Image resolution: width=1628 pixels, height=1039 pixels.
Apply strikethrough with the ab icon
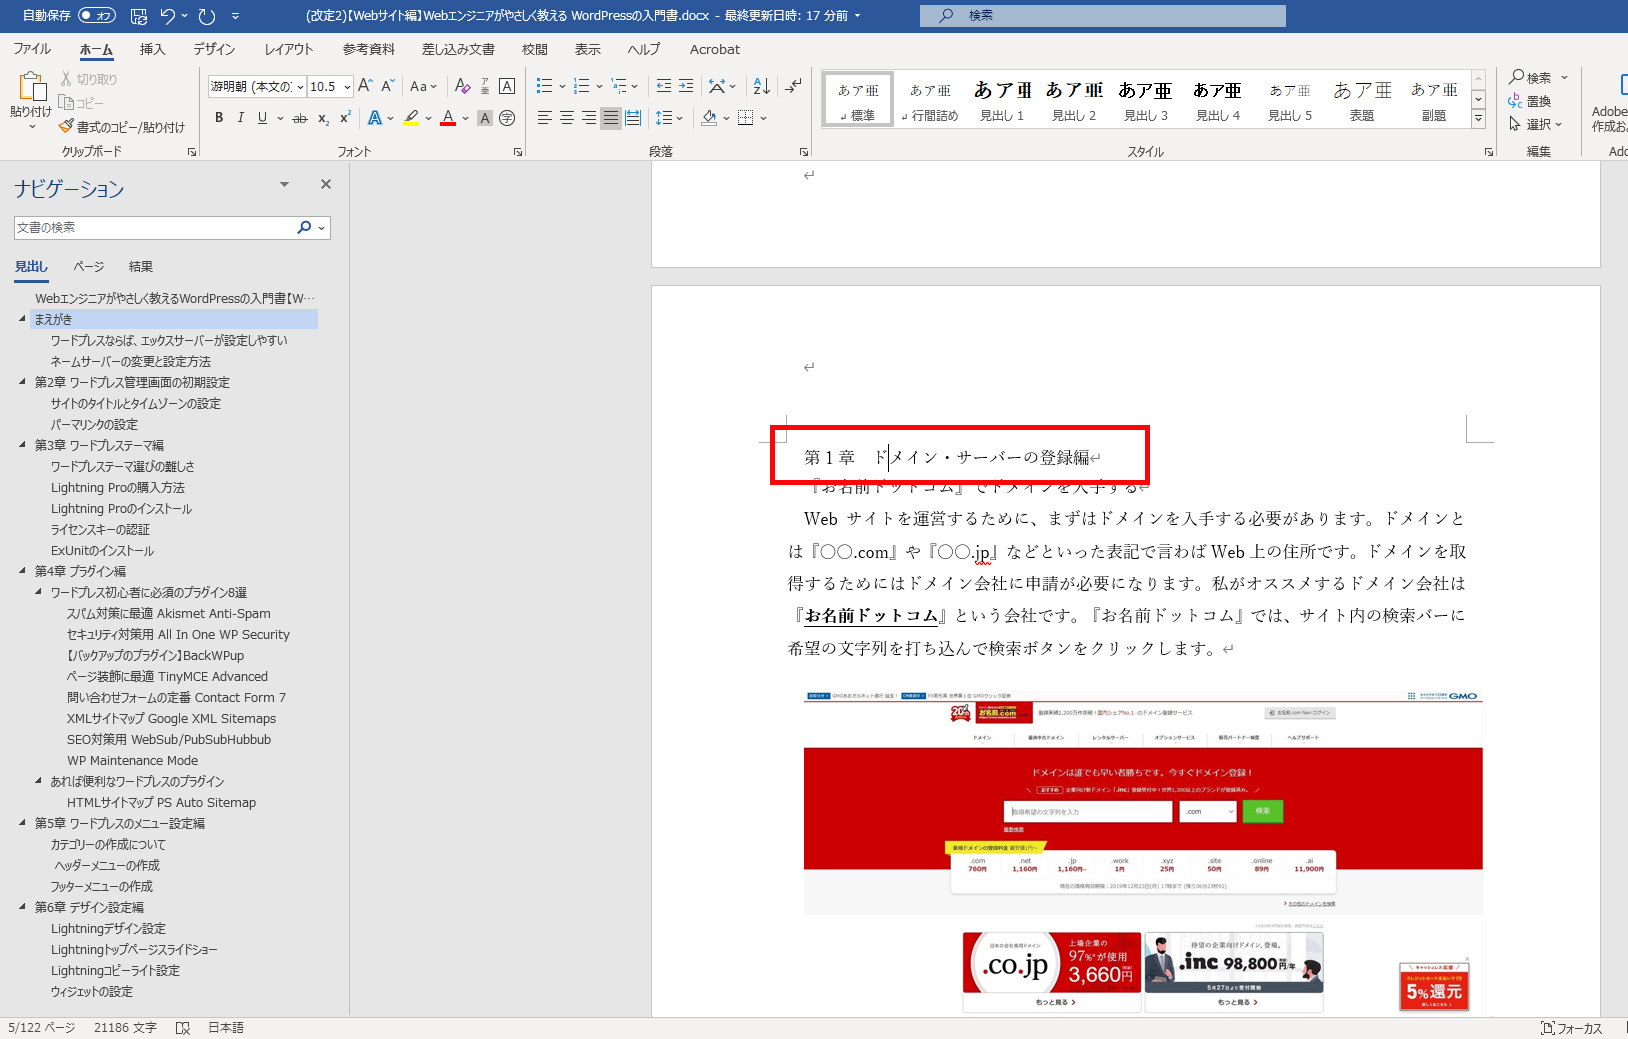point(299,118)
